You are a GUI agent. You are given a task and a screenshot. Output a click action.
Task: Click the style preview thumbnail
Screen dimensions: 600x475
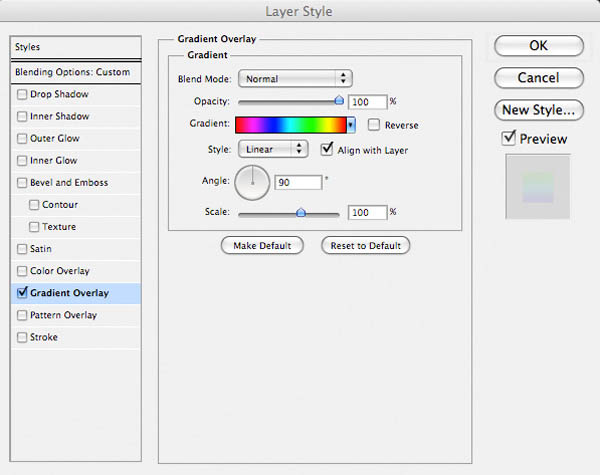[538, 186]
